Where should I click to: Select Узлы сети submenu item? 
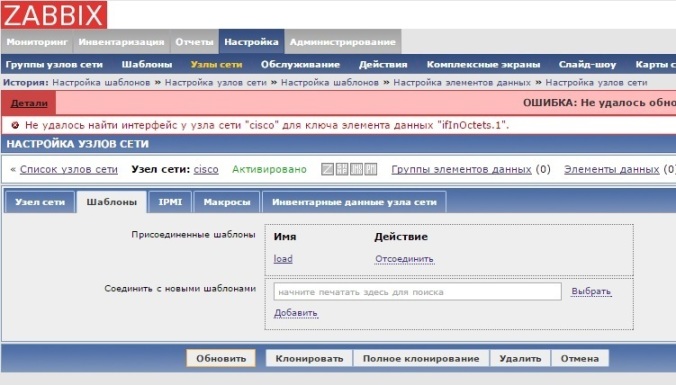pyautogui.click(x=216, y=65)
